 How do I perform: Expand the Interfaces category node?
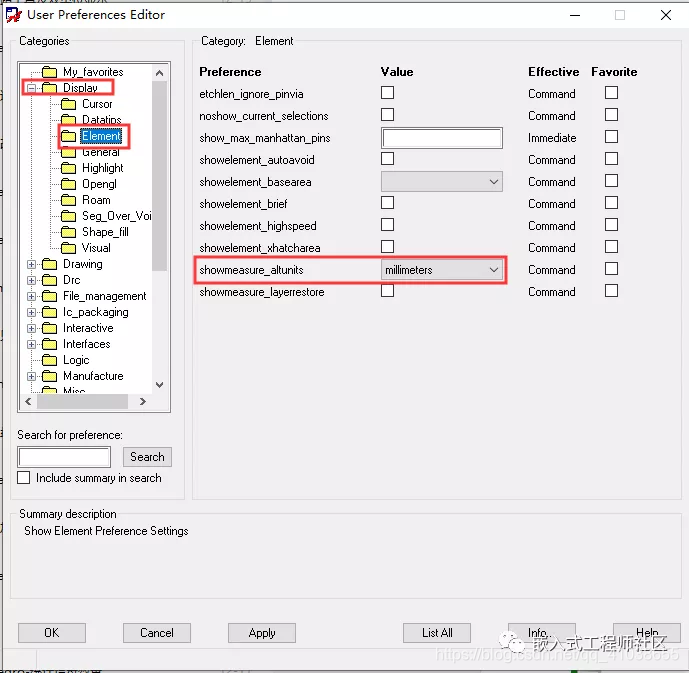pyautogui.click(x=31, y=344)
